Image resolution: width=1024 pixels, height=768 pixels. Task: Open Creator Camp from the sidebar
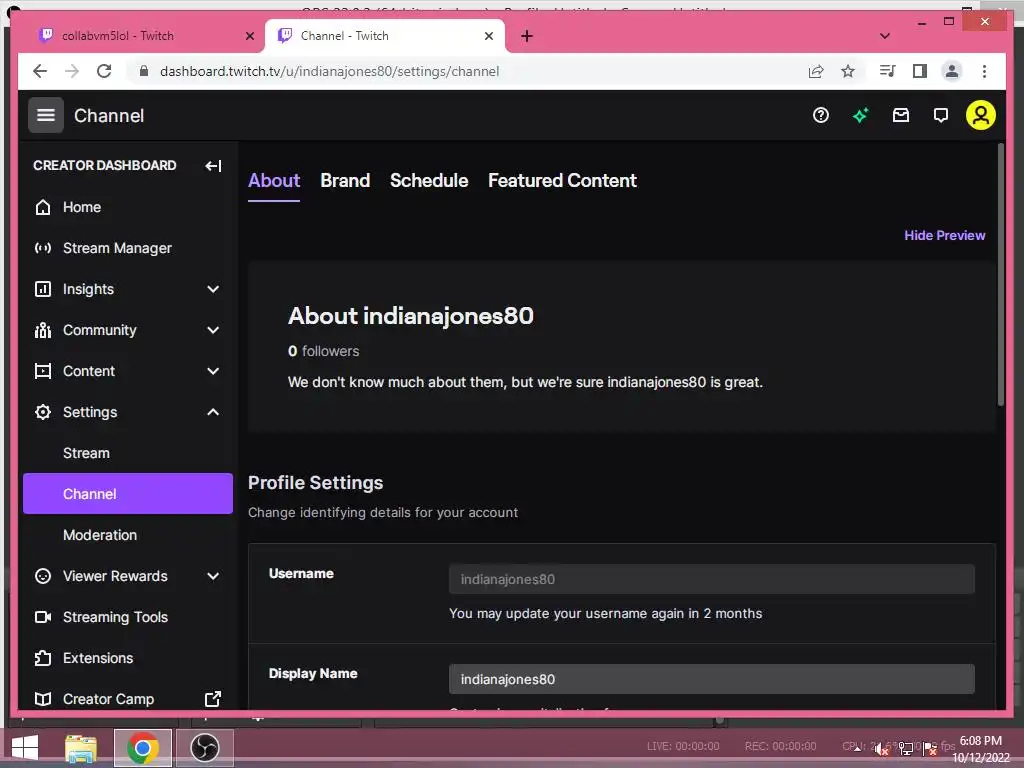[x=108, y=699]
